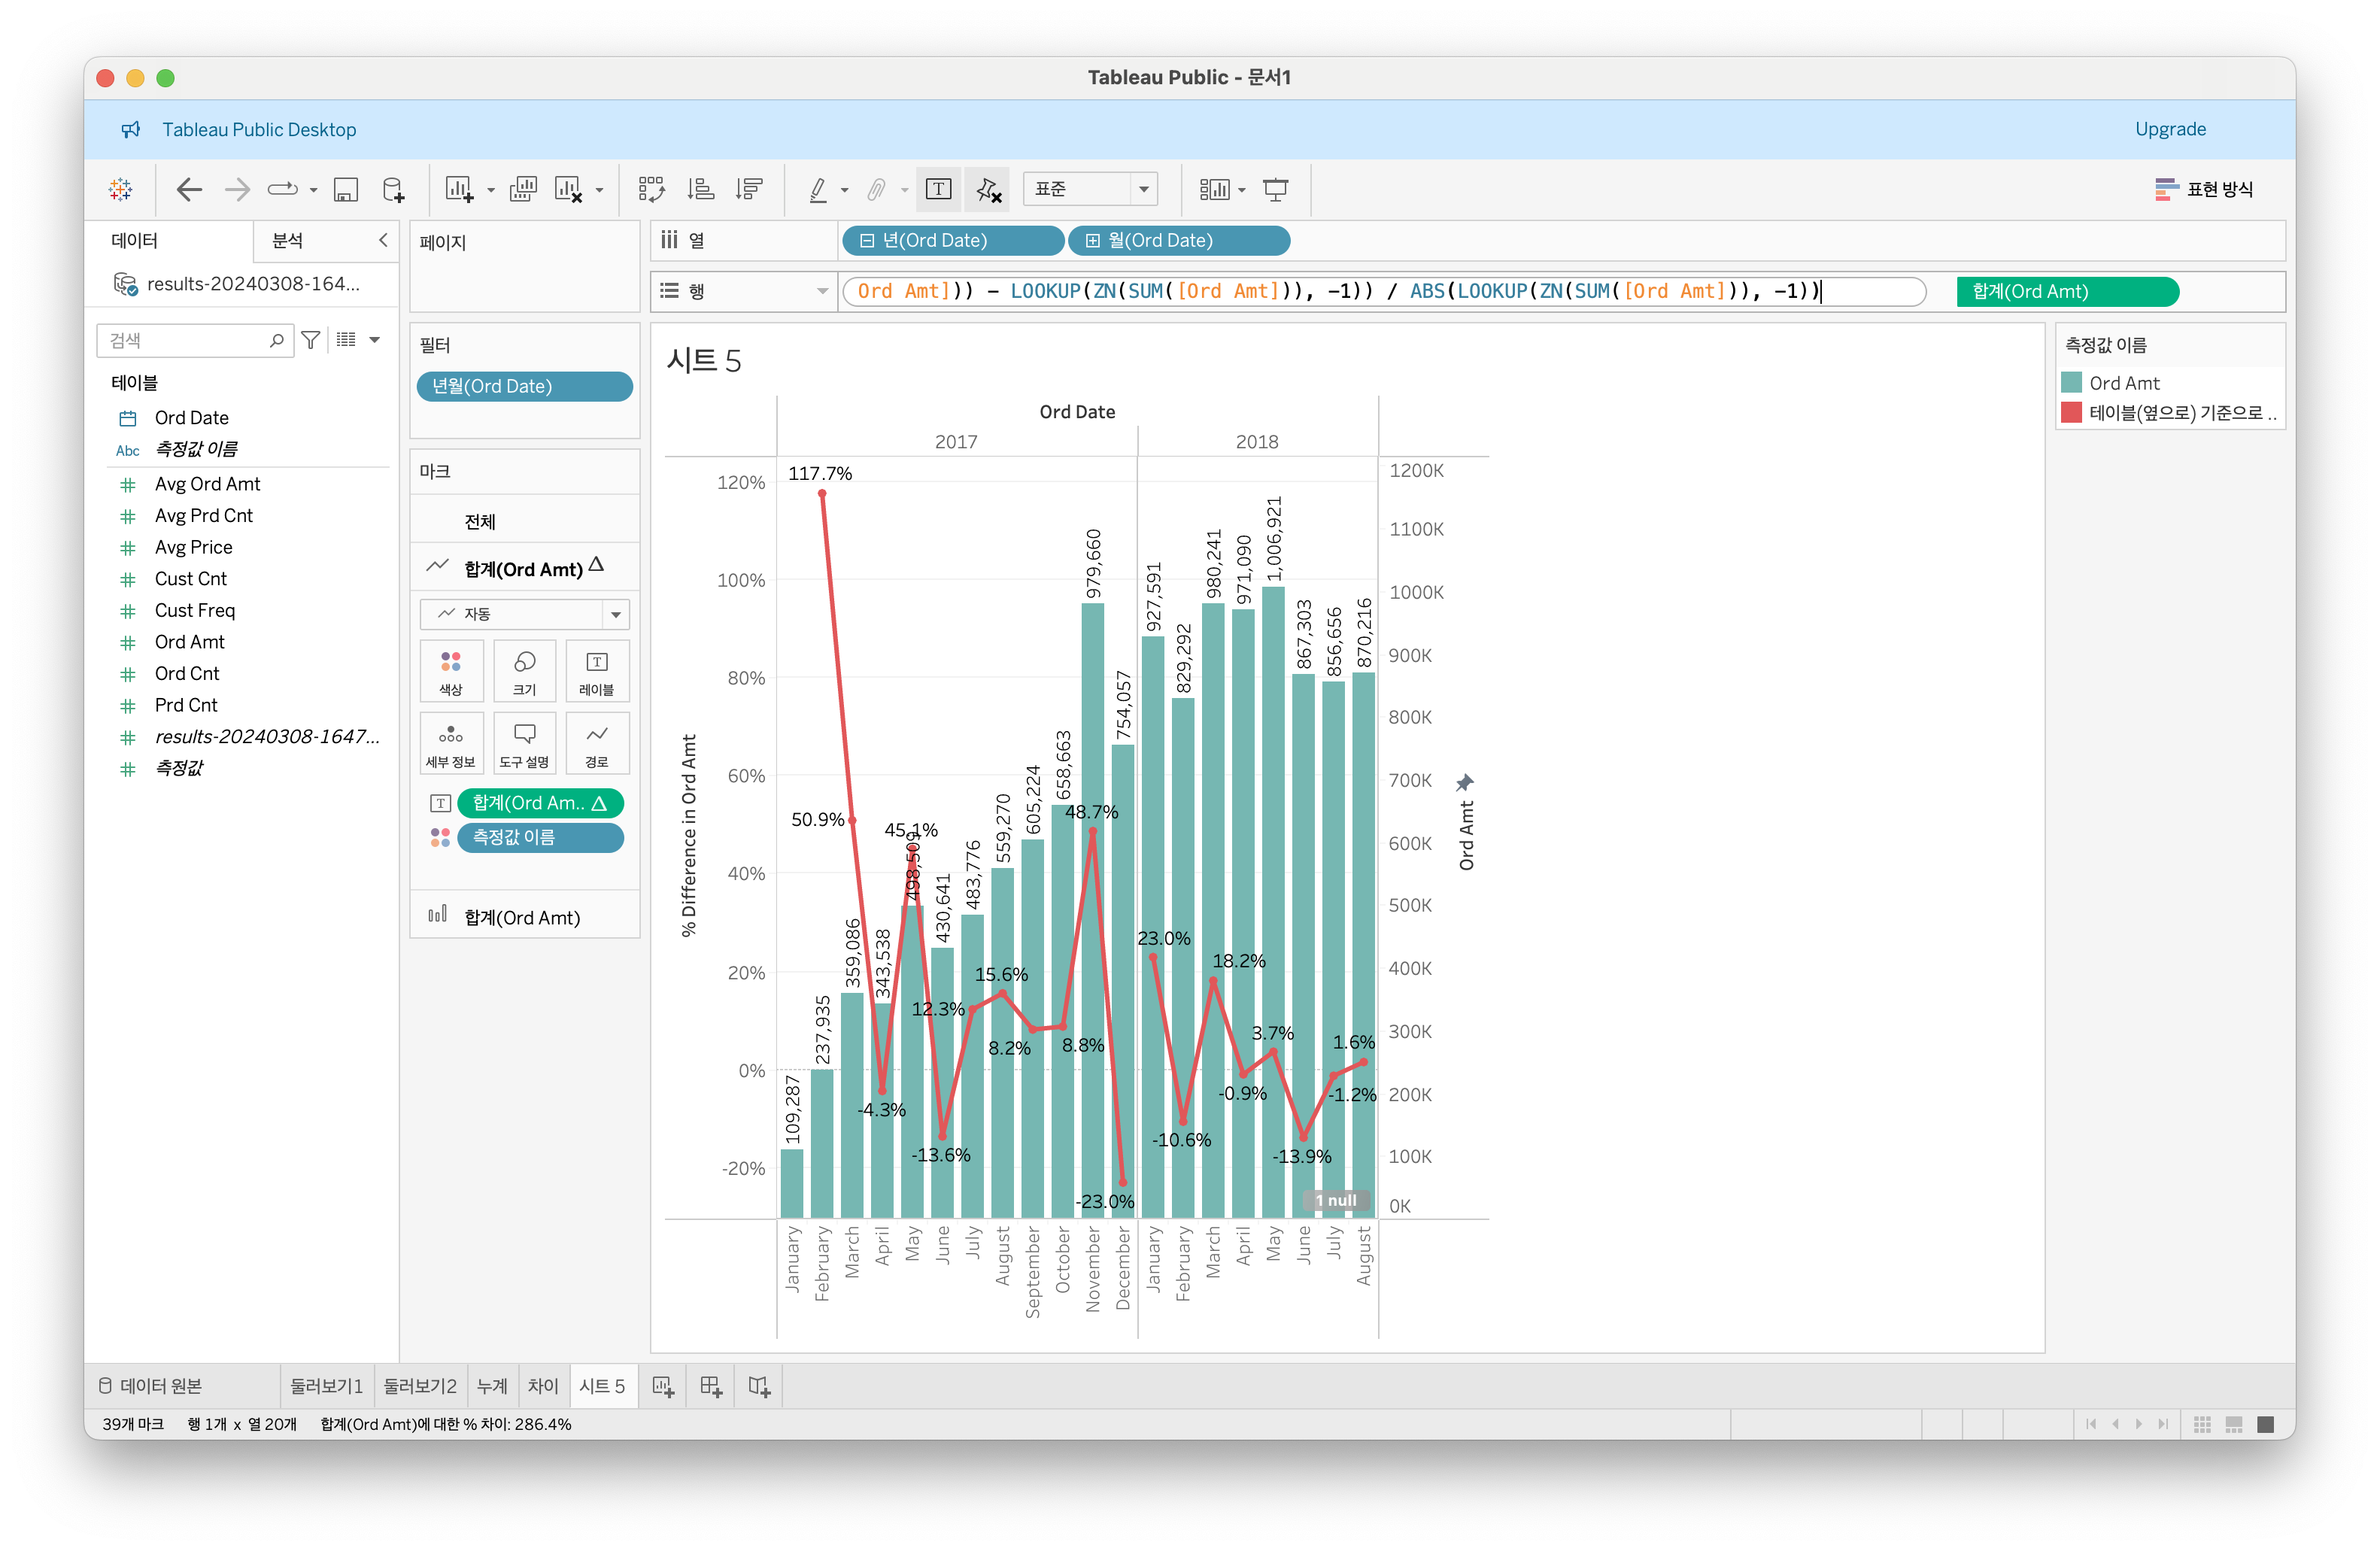Collapse the data pane with chevron
2380x1551 pixels.
click(x=383, y=240)
